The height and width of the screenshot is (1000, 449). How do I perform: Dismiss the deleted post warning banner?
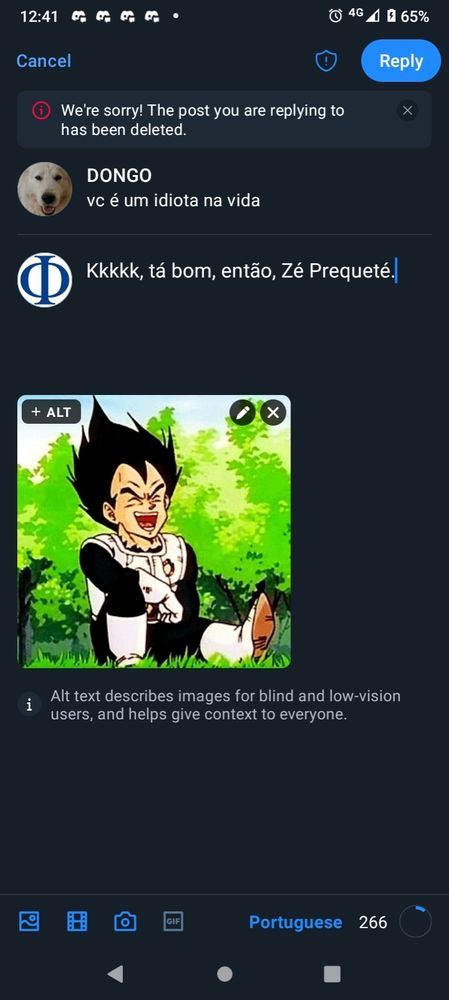click(x=408, y=111)
